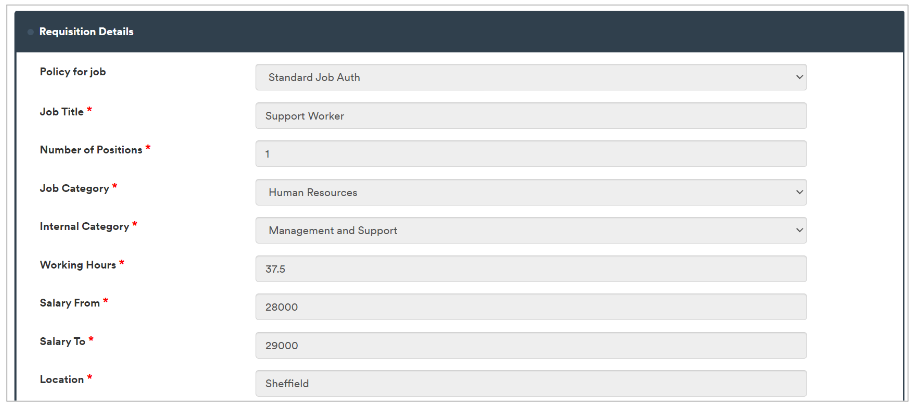Focus the Location field containing Sheffield
This screenshot has width=918, height=412.
[530, 384]
